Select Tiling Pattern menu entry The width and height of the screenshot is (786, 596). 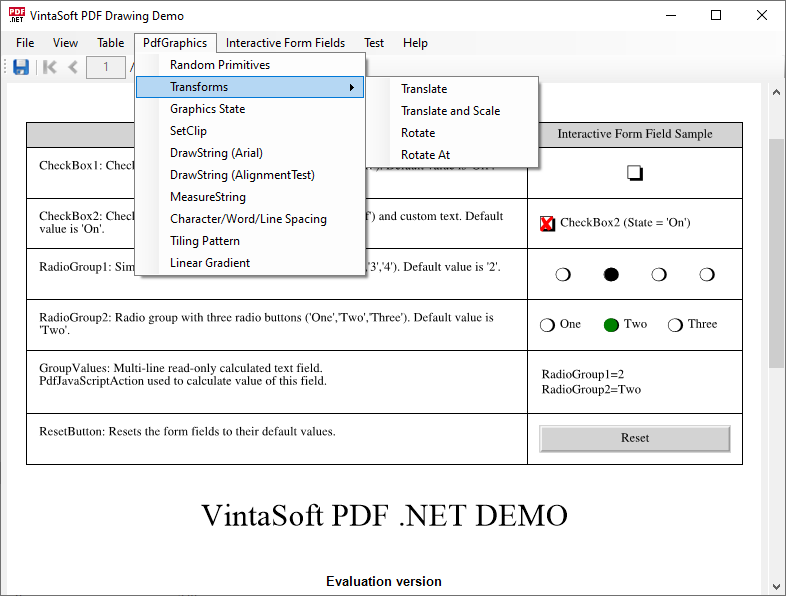click(204, 241)
